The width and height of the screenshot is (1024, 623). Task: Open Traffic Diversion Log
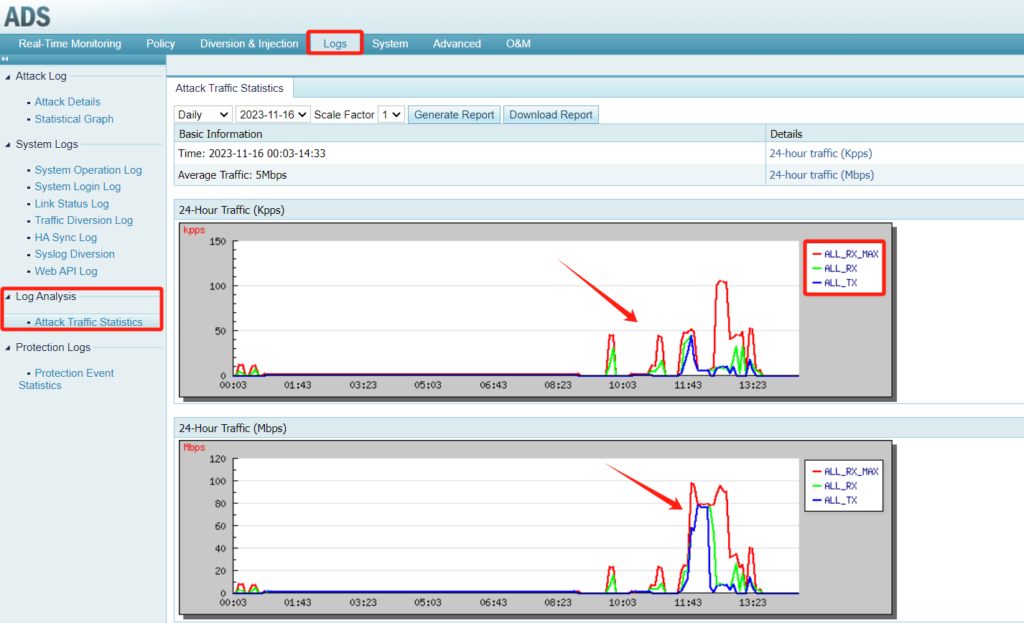(x=84, y=220)
